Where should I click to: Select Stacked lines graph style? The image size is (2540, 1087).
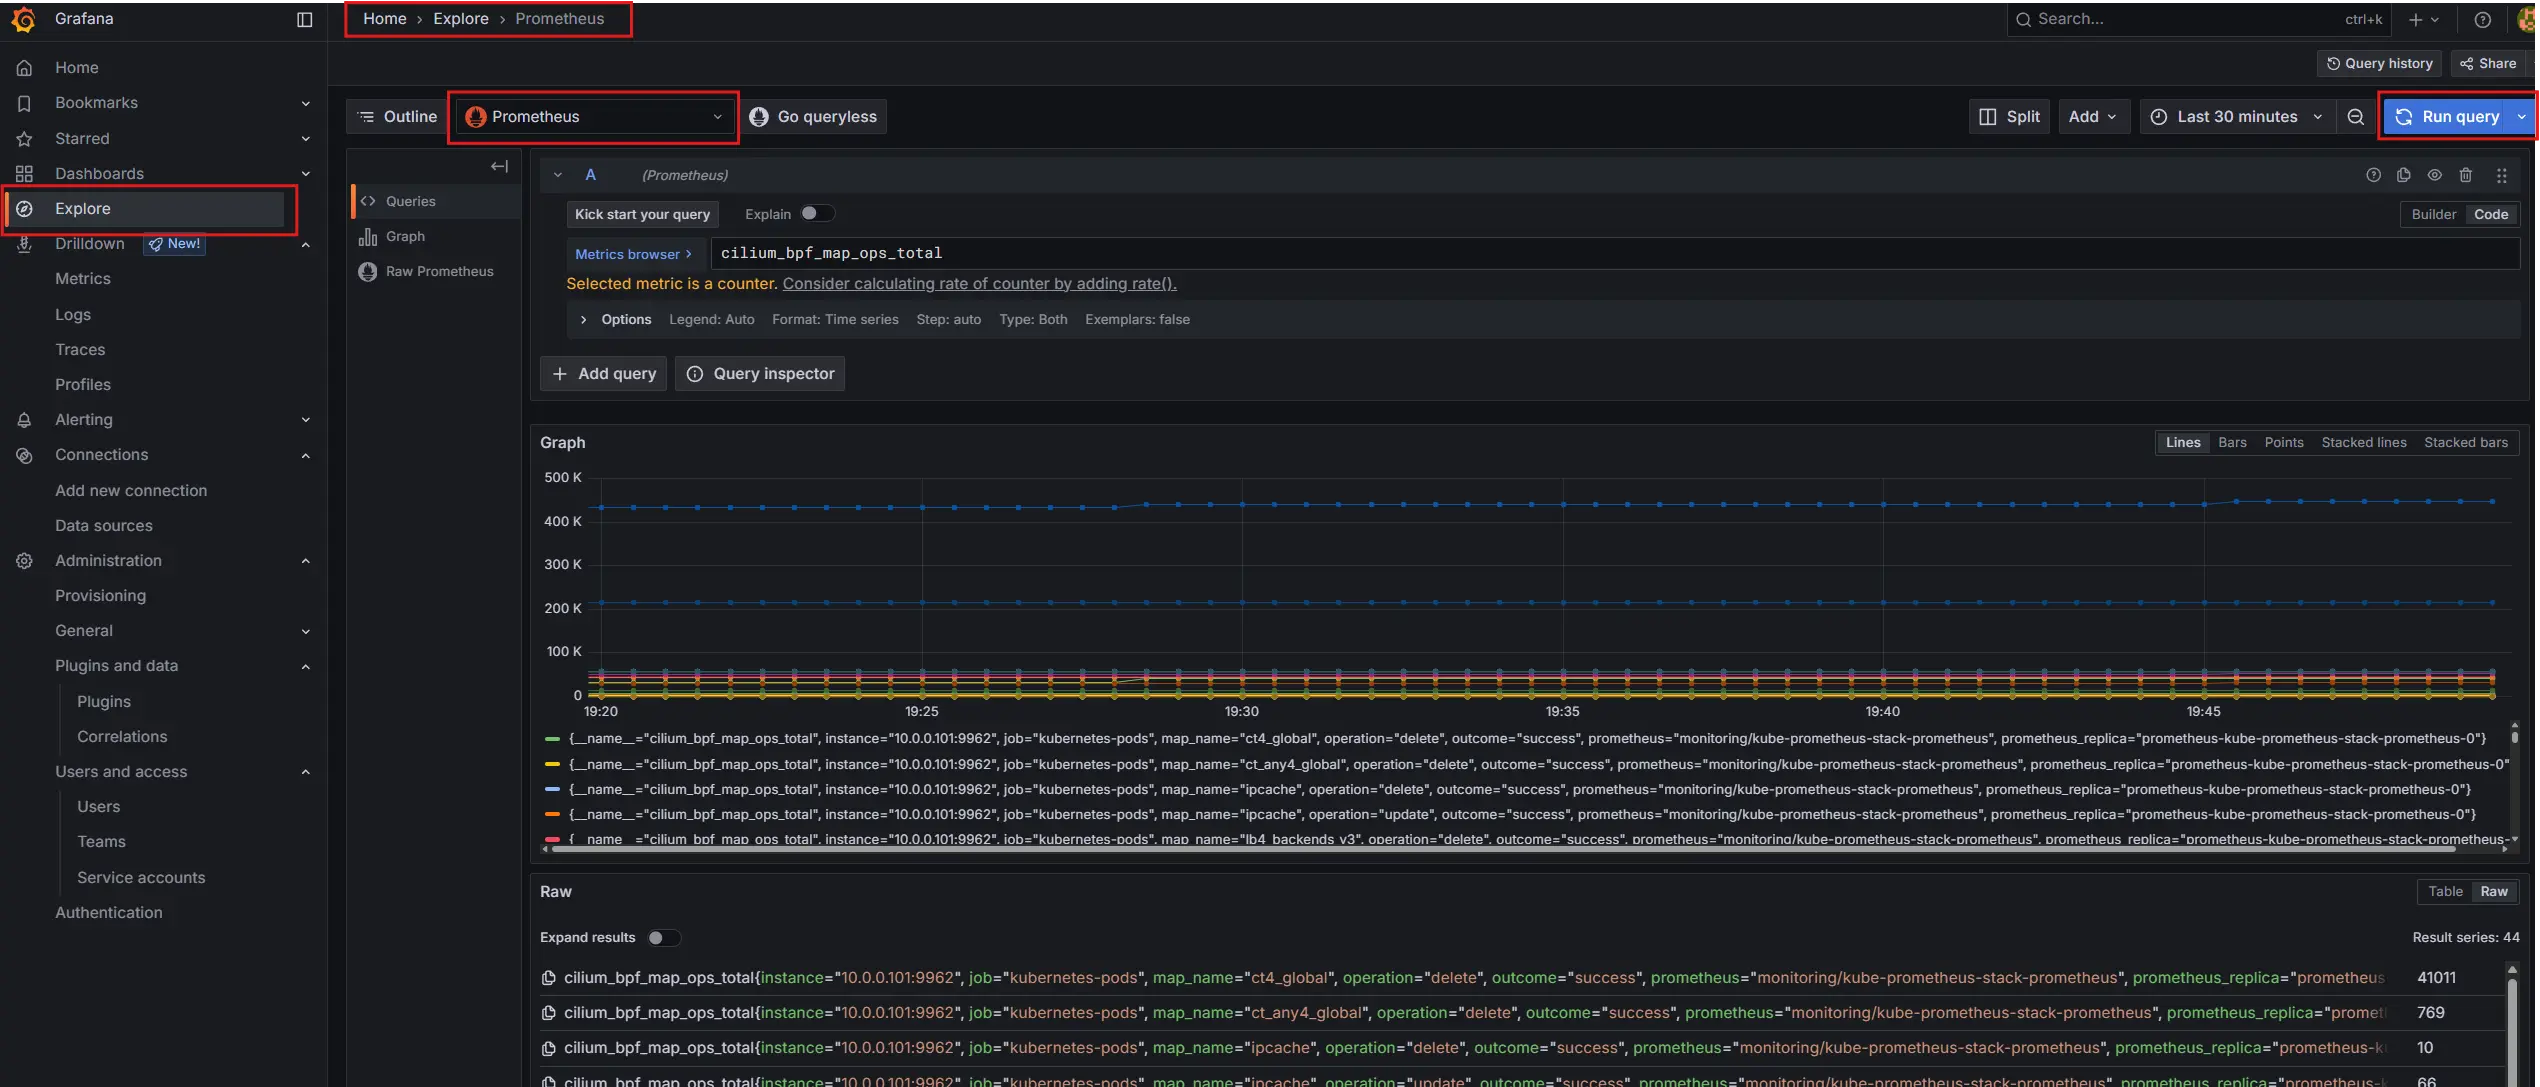click(x=2363, y=443)
